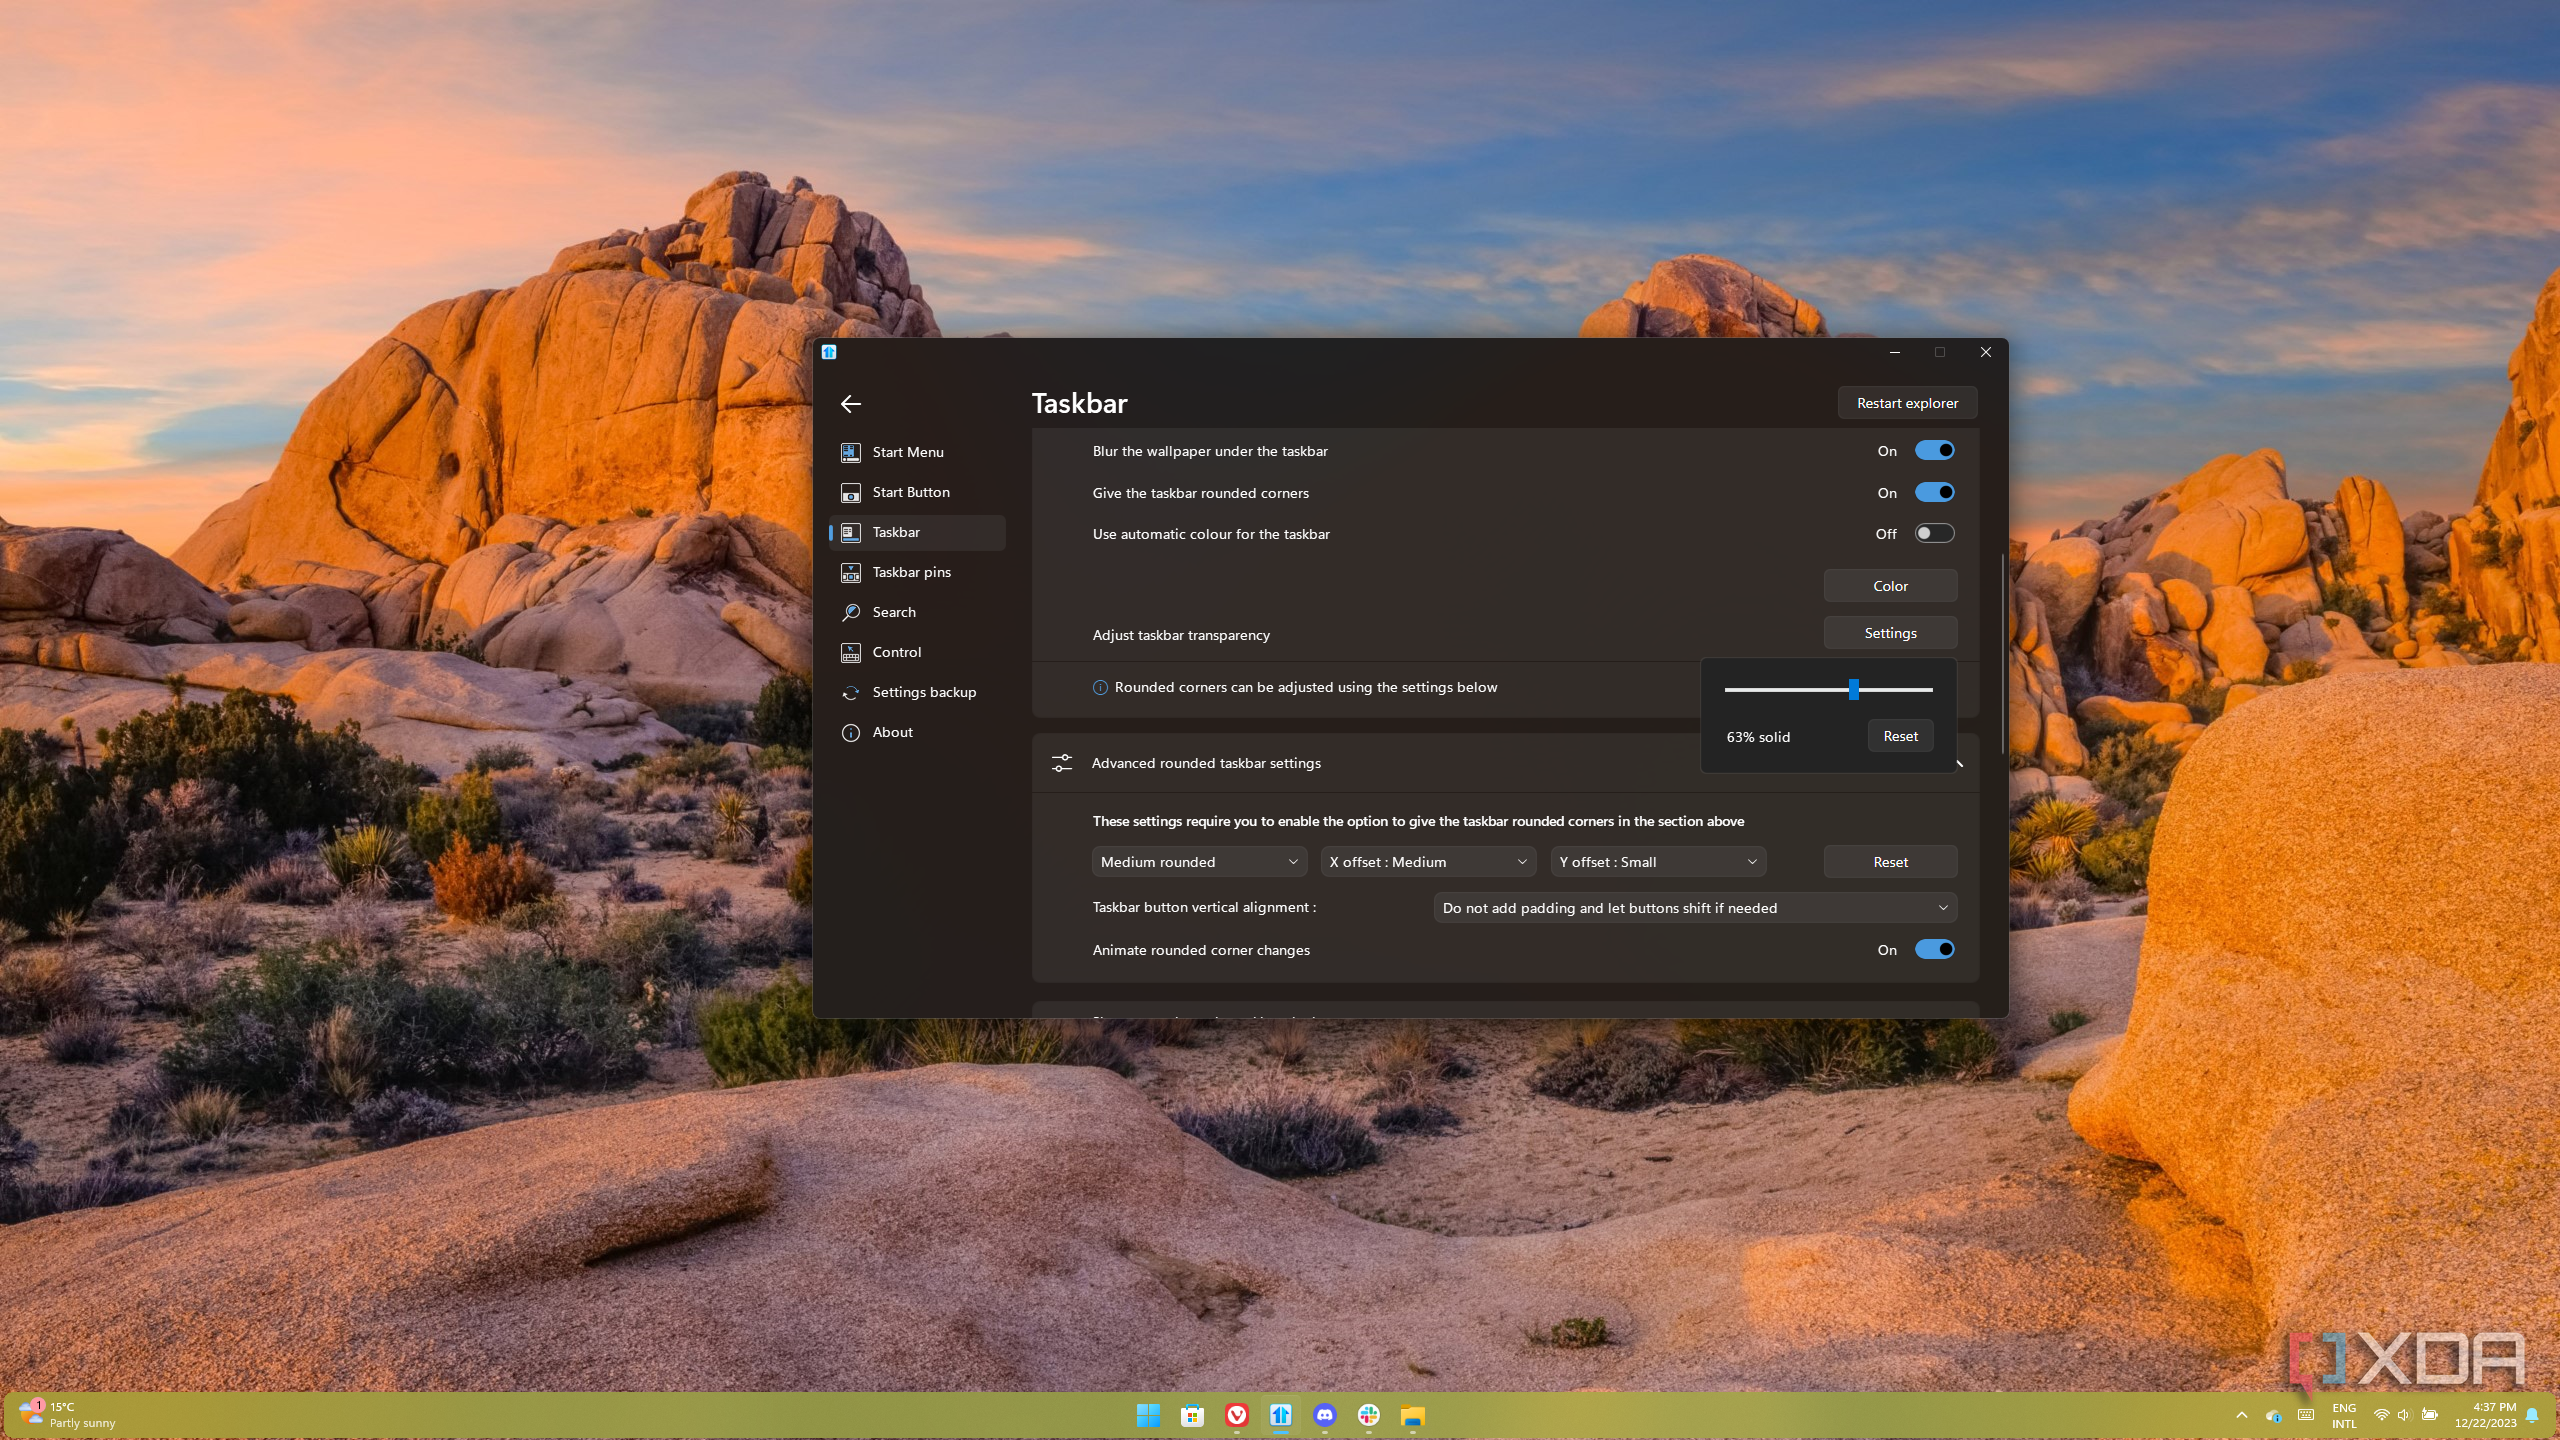Viewport: 2560px width, 1440px height.
Task: Click 'Taskbar button vertical alignment' label
Action: click(1204, 907)
